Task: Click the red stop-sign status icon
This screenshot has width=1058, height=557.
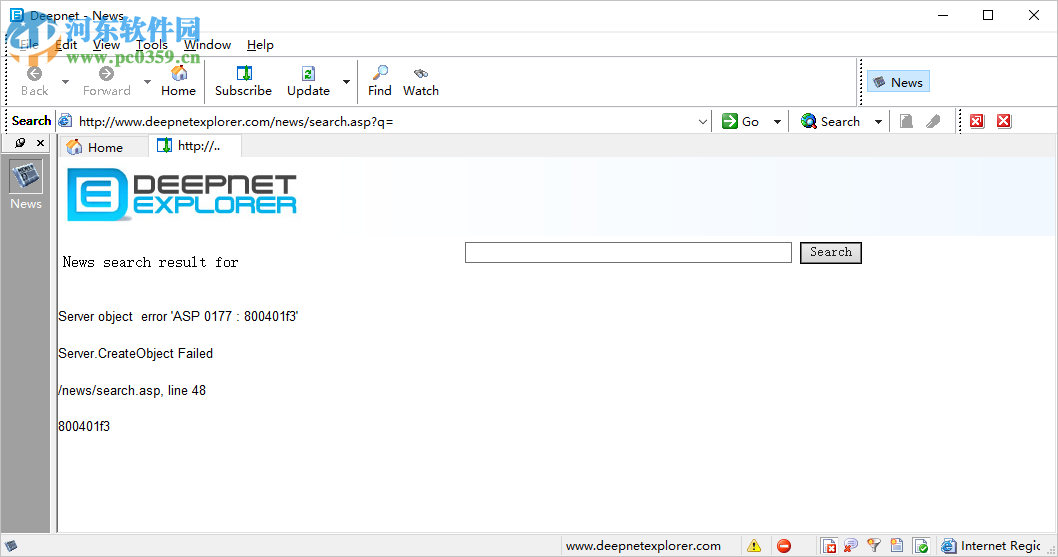Action: click(x=783, y=546)
